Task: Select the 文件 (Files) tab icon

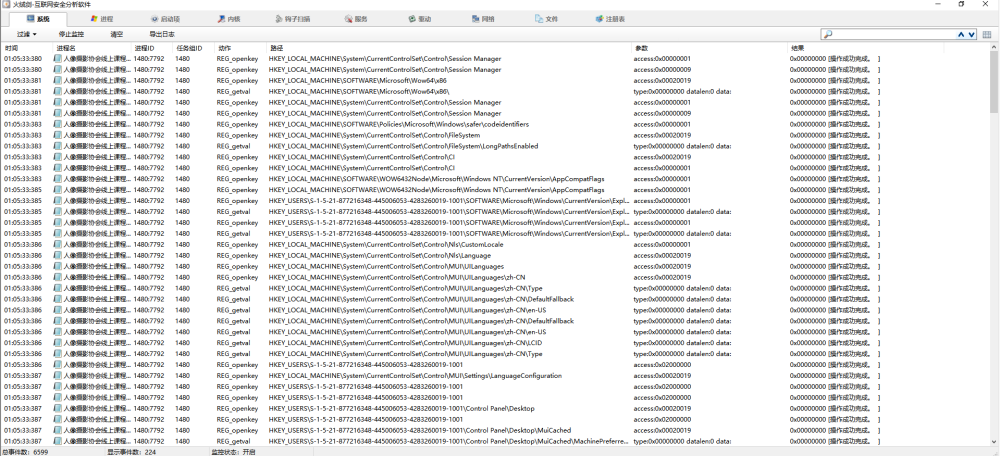Action: pyautogui.click(x=539, y=19)
